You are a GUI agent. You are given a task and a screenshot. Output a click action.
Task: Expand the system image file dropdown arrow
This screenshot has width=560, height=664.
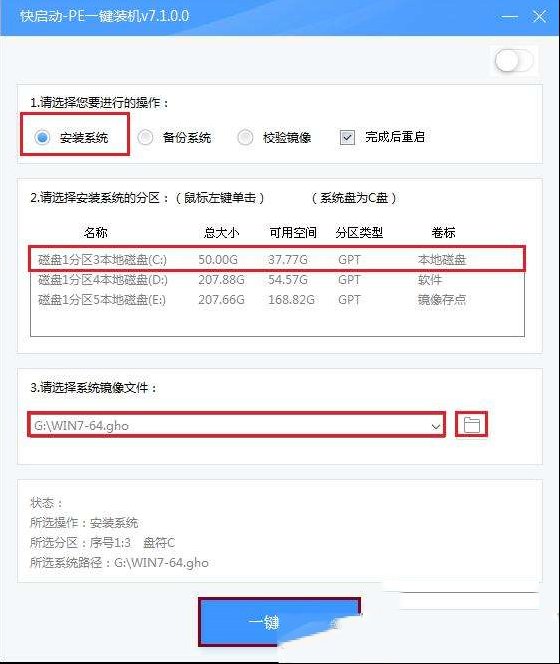(435, 426)
